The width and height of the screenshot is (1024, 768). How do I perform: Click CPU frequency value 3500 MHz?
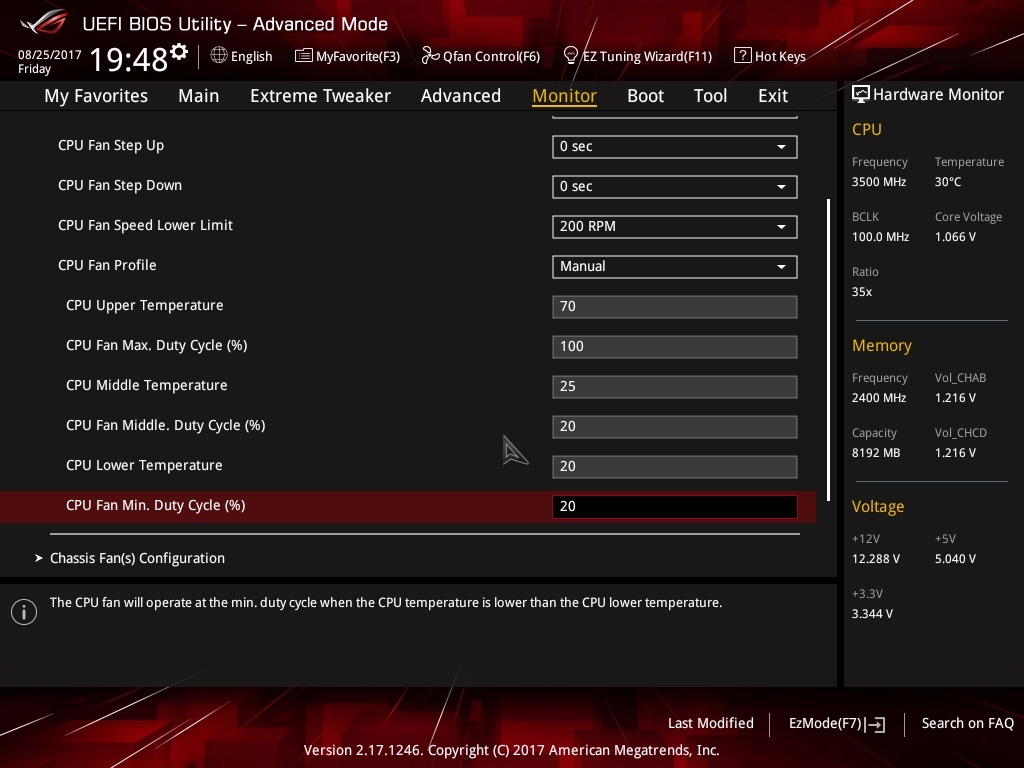pyautogui.click(x=878, y=182)
